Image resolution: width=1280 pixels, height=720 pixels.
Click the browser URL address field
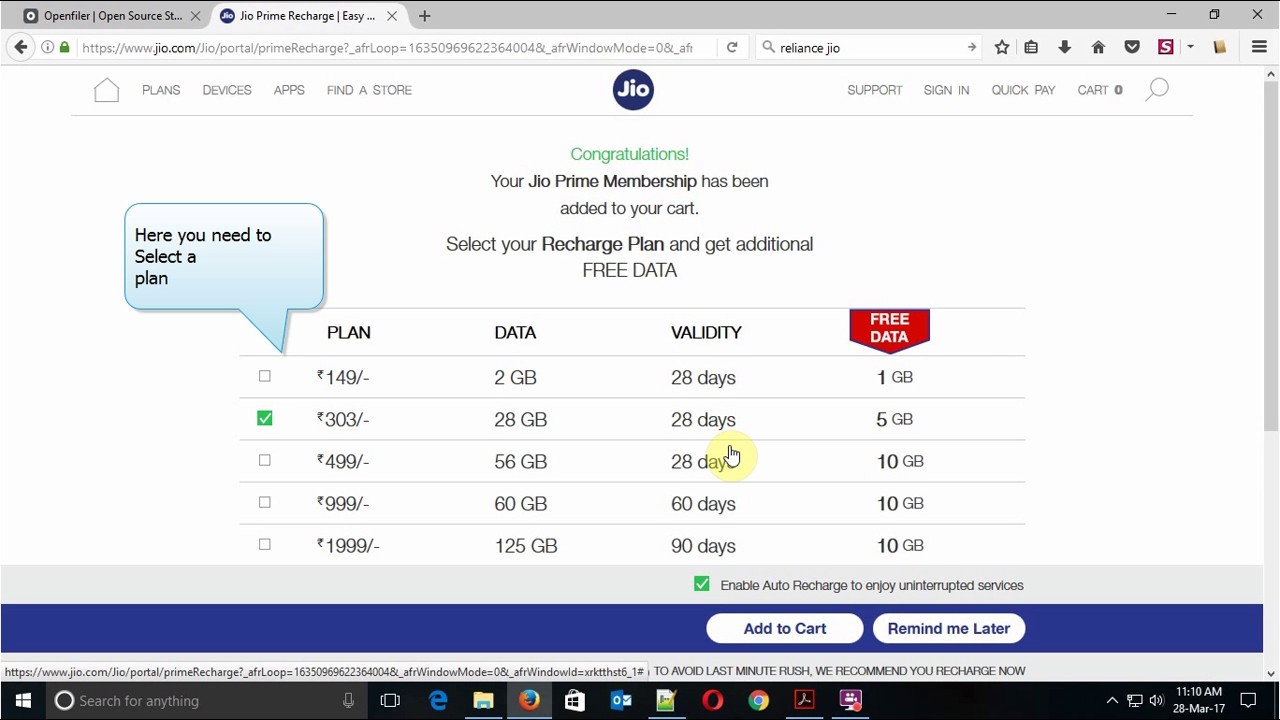387,47
